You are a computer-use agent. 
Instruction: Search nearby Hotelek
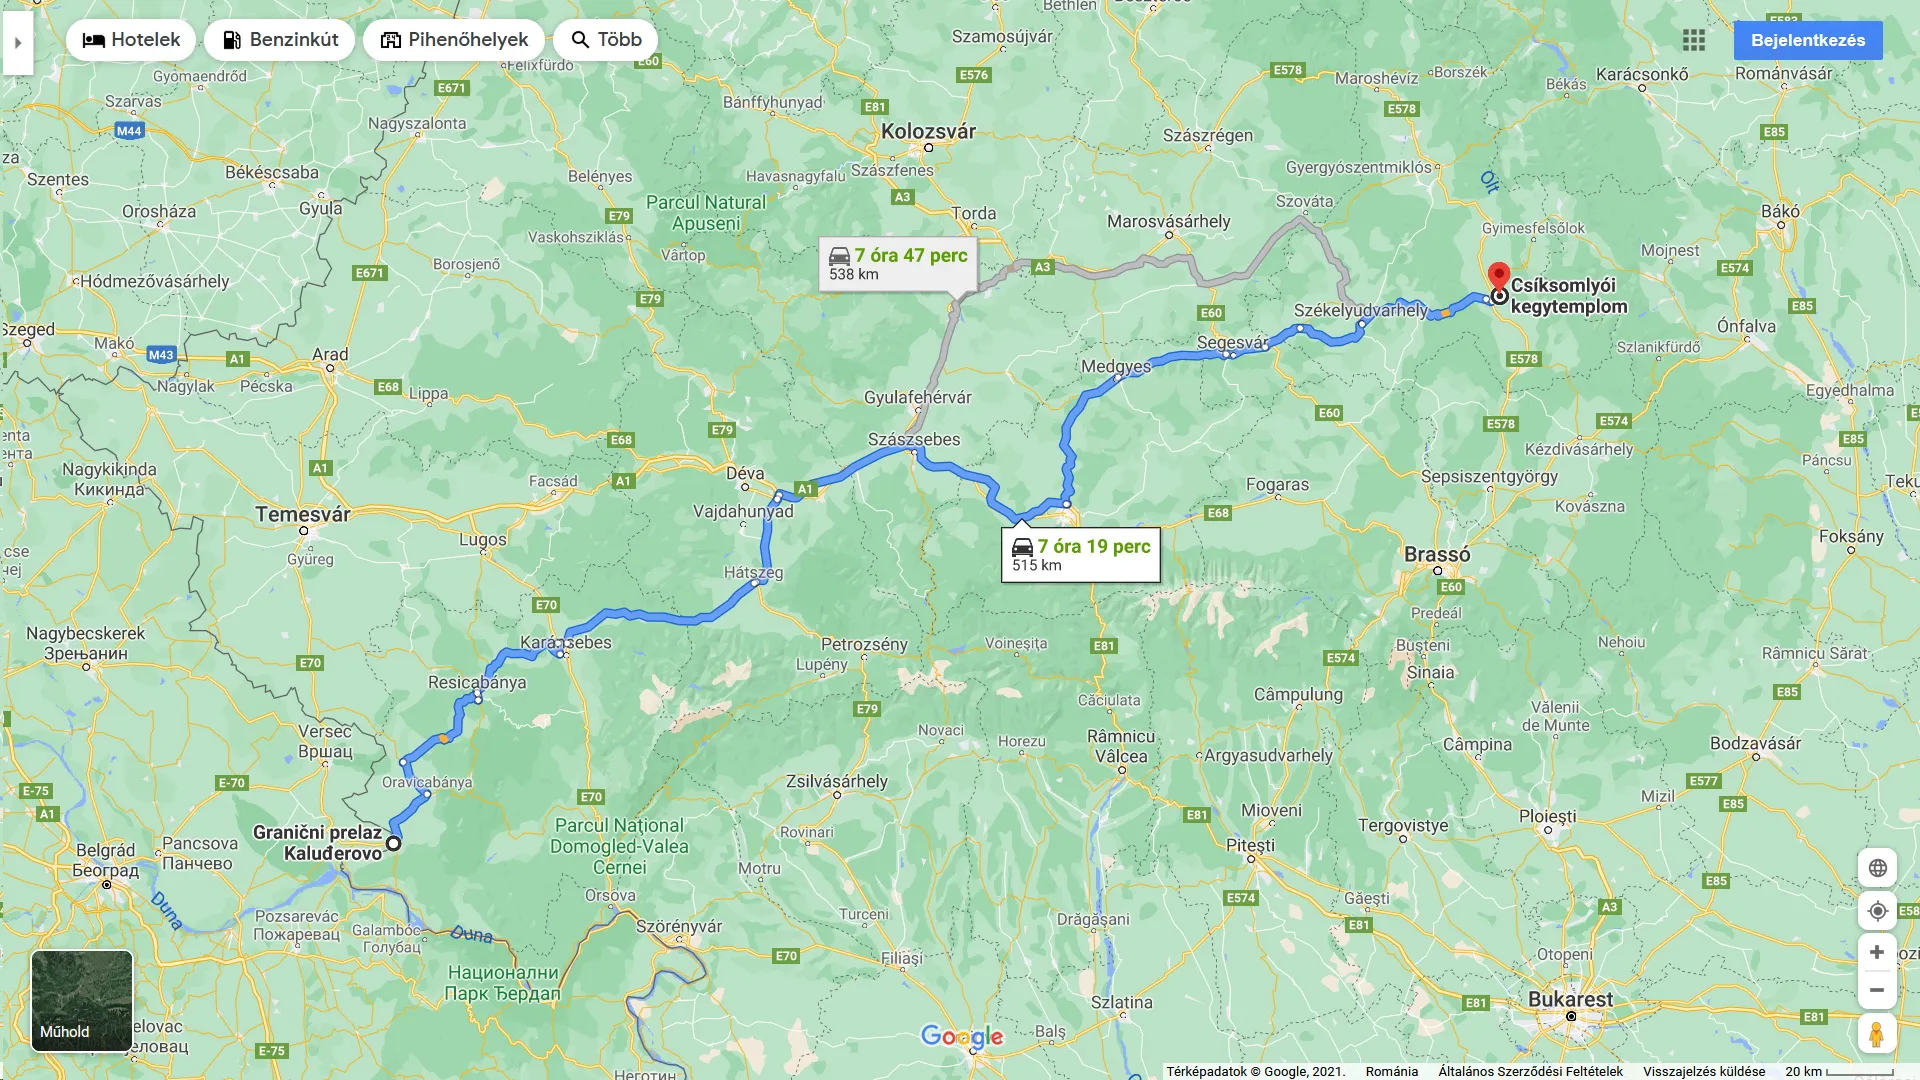(x=131, y=40)
